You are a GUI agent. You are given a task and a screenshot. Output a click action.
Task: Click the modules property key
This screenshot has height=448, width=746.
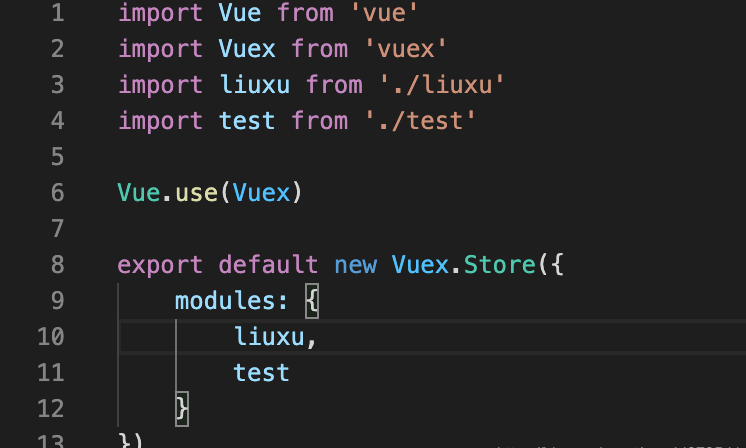pos(225,301)
